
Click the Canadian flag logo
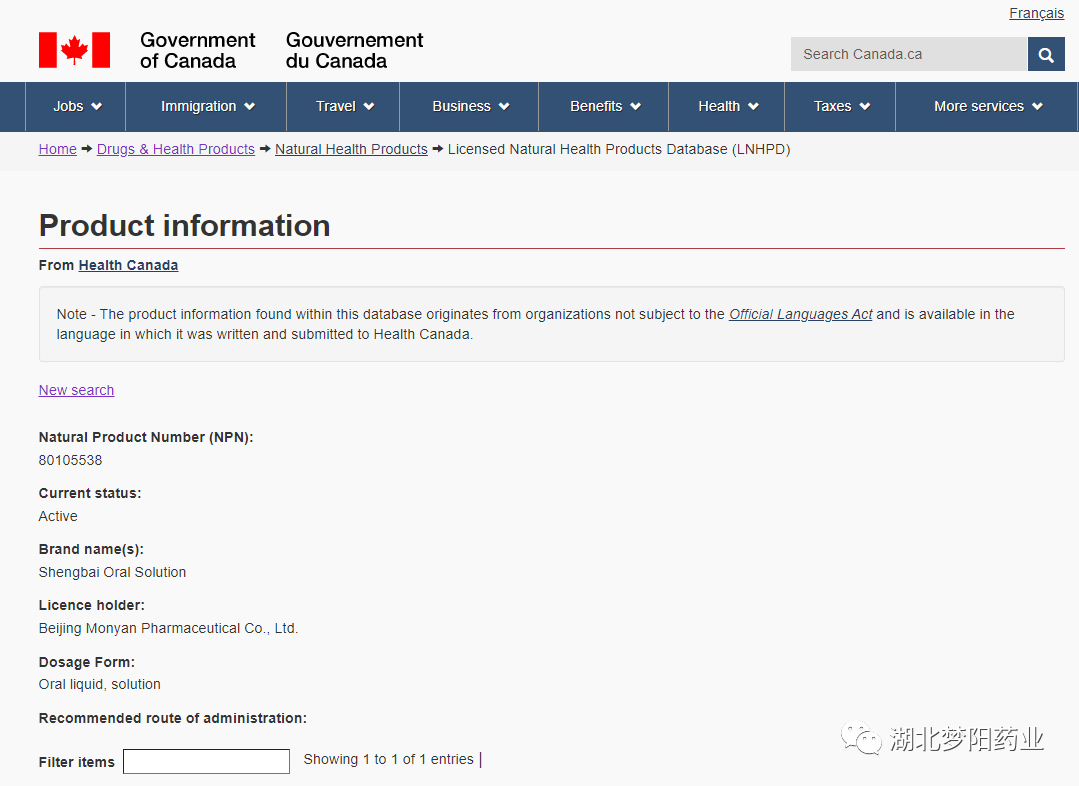pos(74,50)
